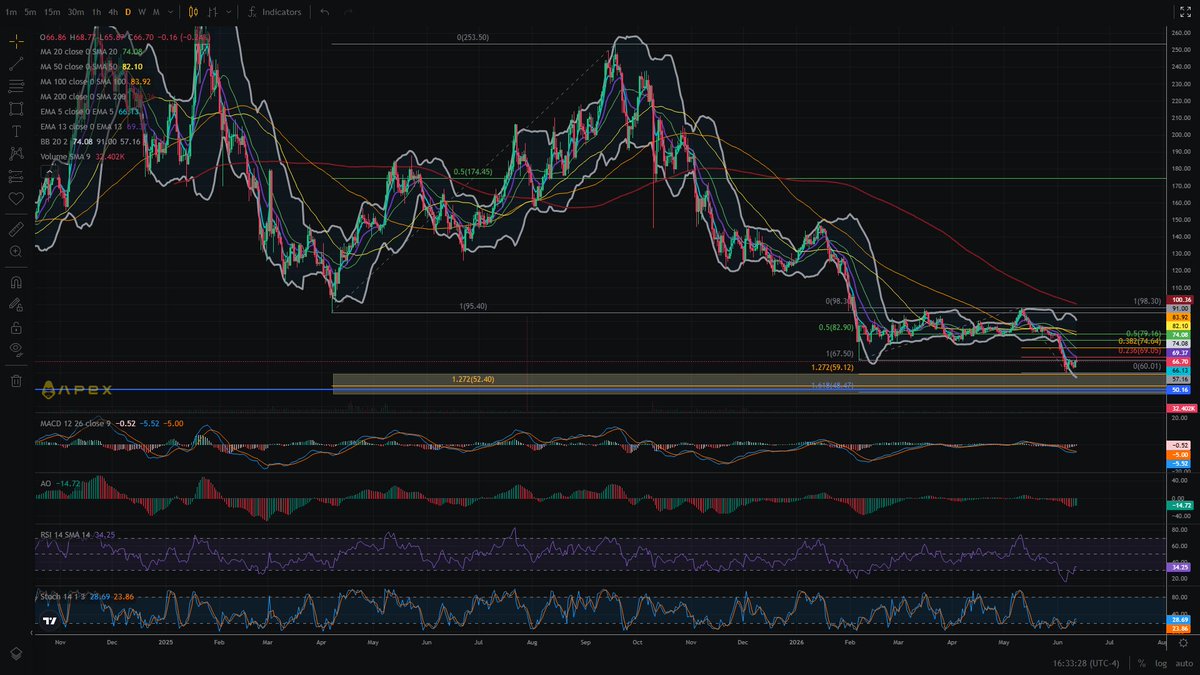Click the 100.36 price axis label

tap(1181, 300)
